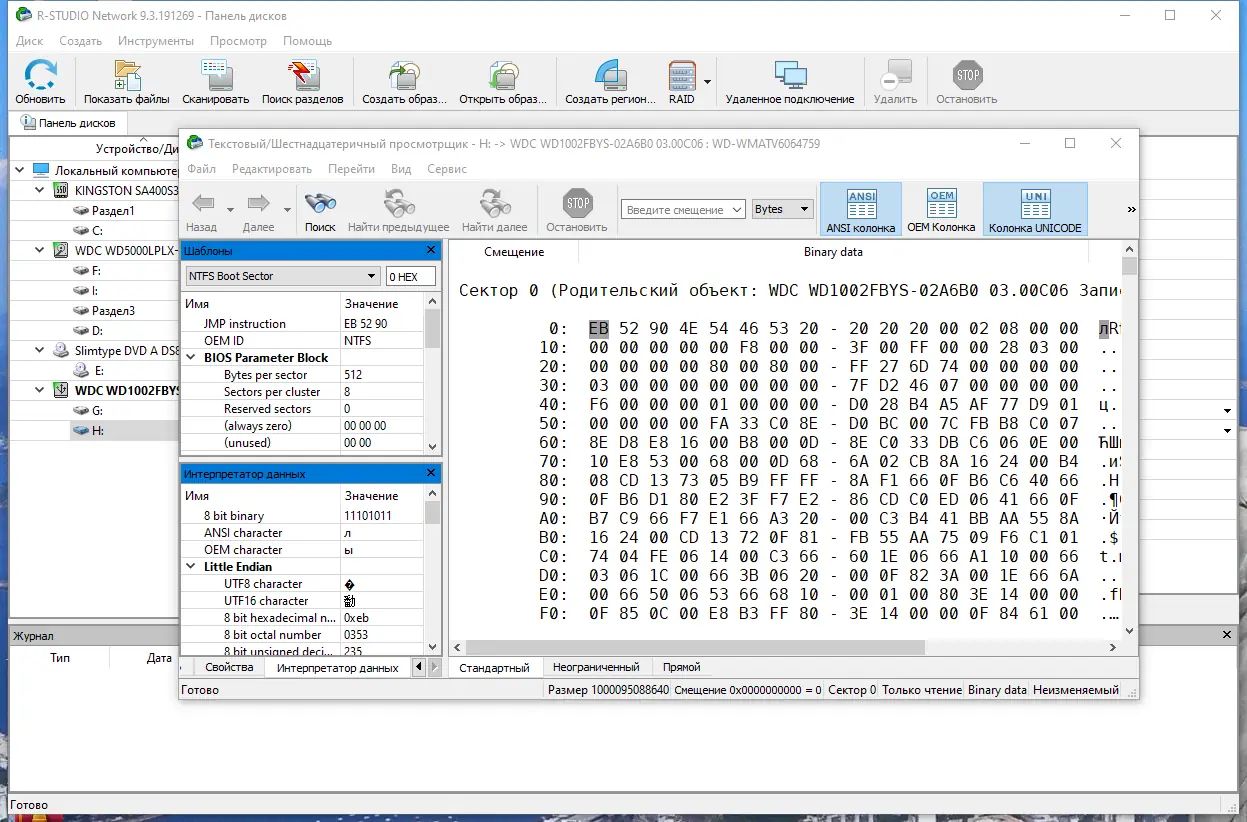The image size is (1247, 822).
Task: Launch Поиск разделов partition search
Action: pyautogui.click(x=302, y=76)
